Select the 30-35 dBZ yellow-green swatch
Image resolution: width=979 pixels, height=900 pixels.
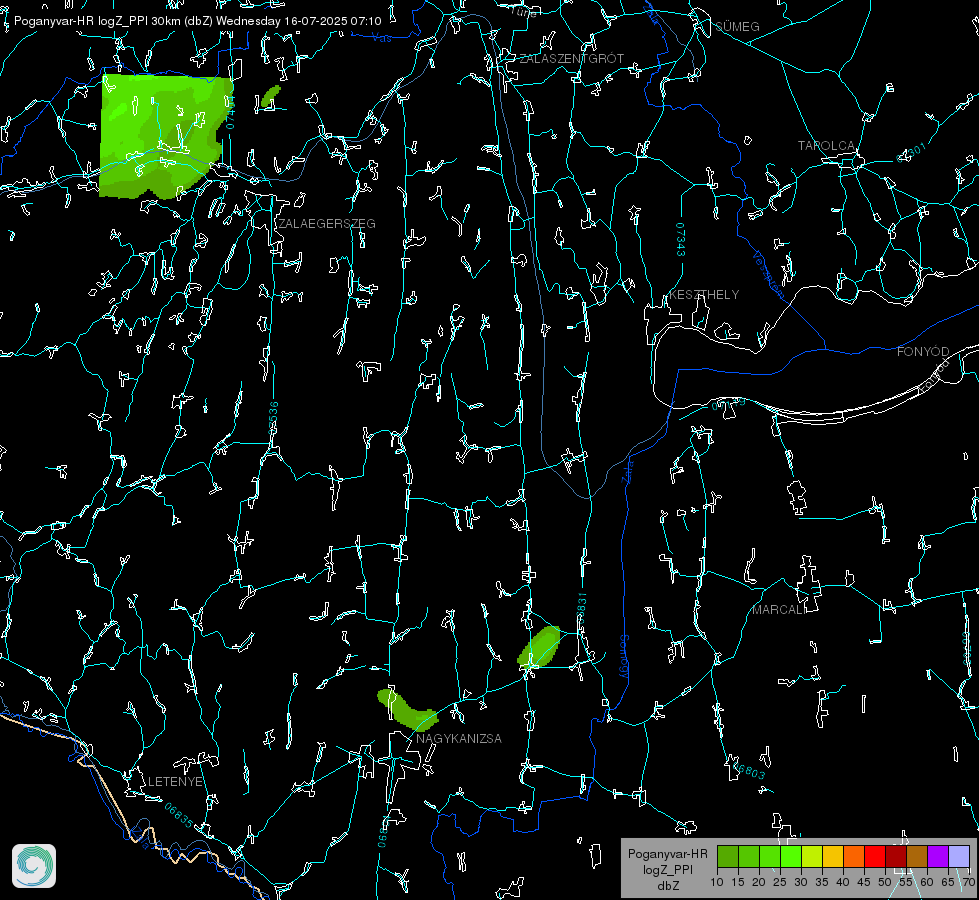[812, 857]
